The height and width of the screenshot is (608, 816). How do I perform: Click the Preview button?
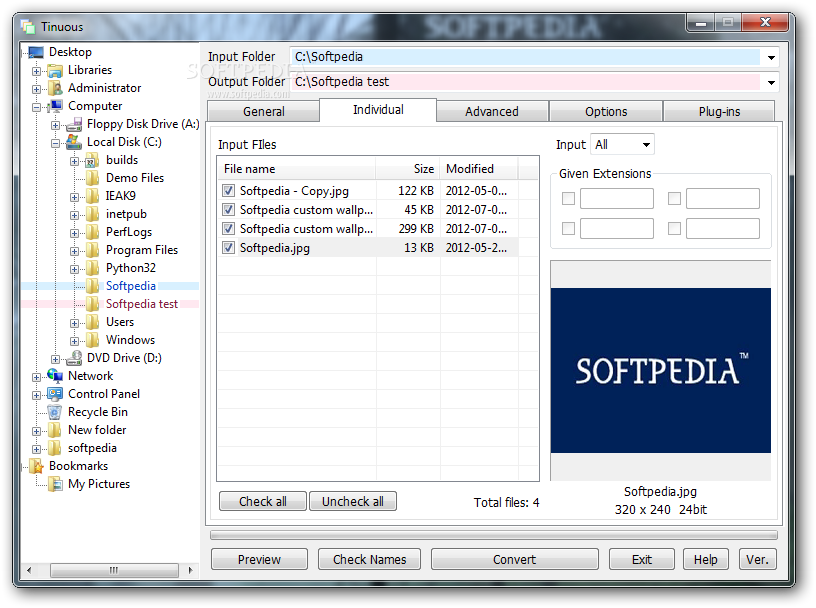pyautogui.click(x=259, y=560)
